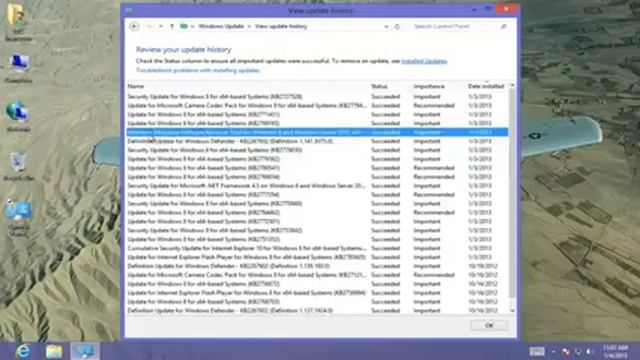Screen dimensions: 640x360
Task: Launch Internet Explorer from the taskbar
Action: pos(22,351)
